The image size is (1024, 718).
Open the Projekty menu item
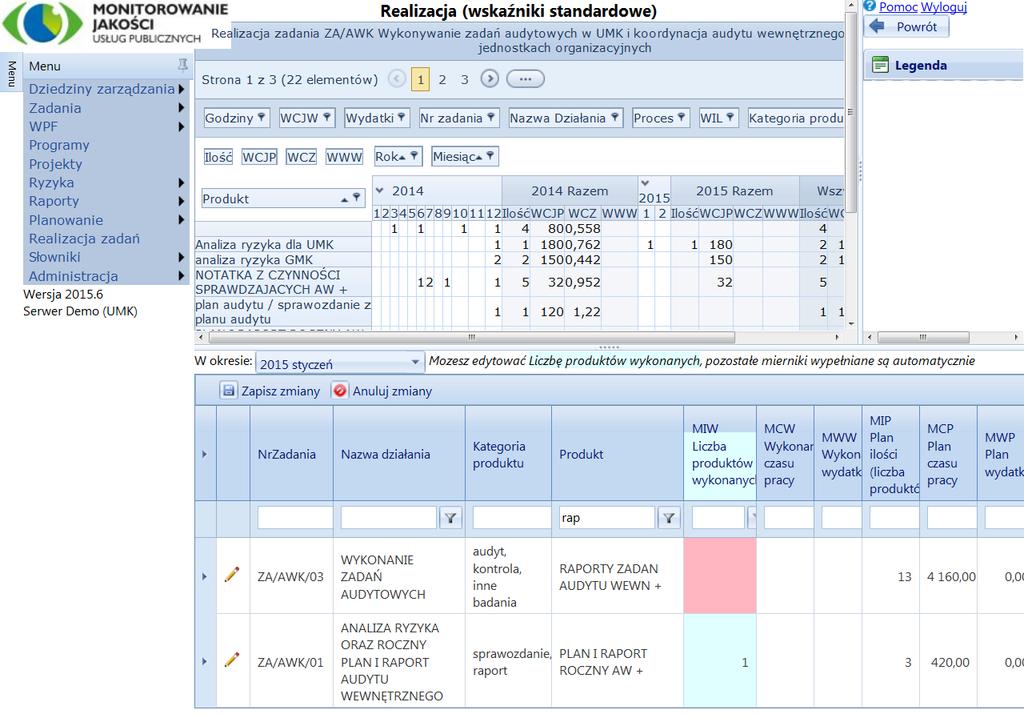pos(56,164)
